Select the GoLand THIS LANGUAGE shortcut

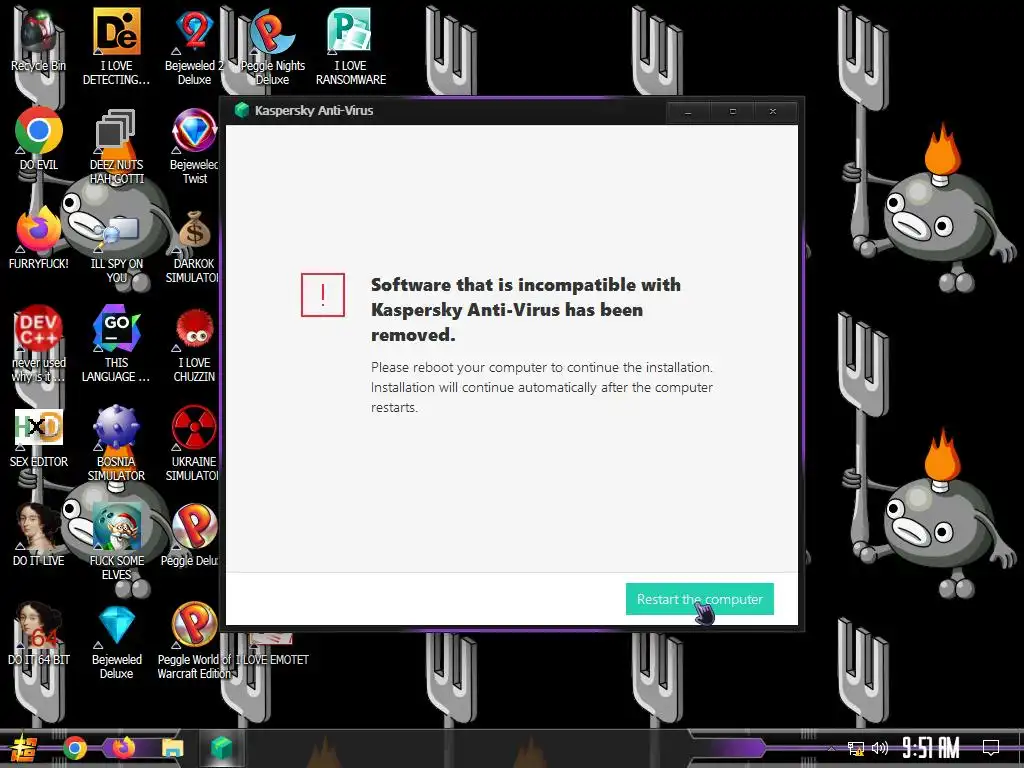pyautogui.click(x=116, y=344)
